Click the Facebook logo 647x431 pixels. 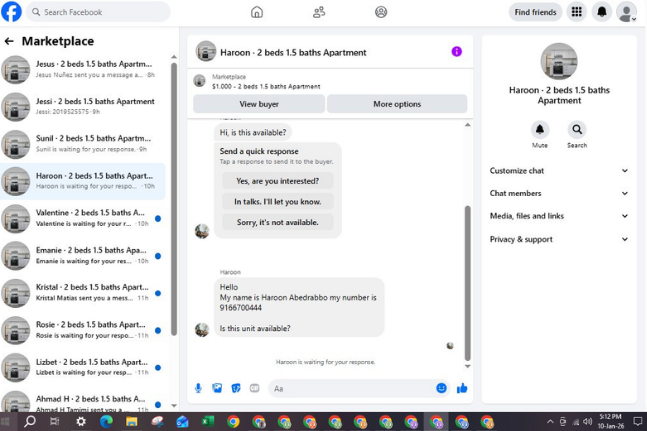11,12
